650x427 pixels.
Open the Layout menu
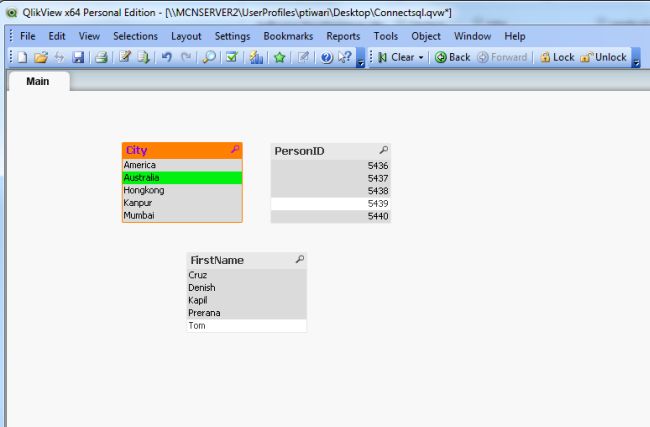click(x=186, y=36)
